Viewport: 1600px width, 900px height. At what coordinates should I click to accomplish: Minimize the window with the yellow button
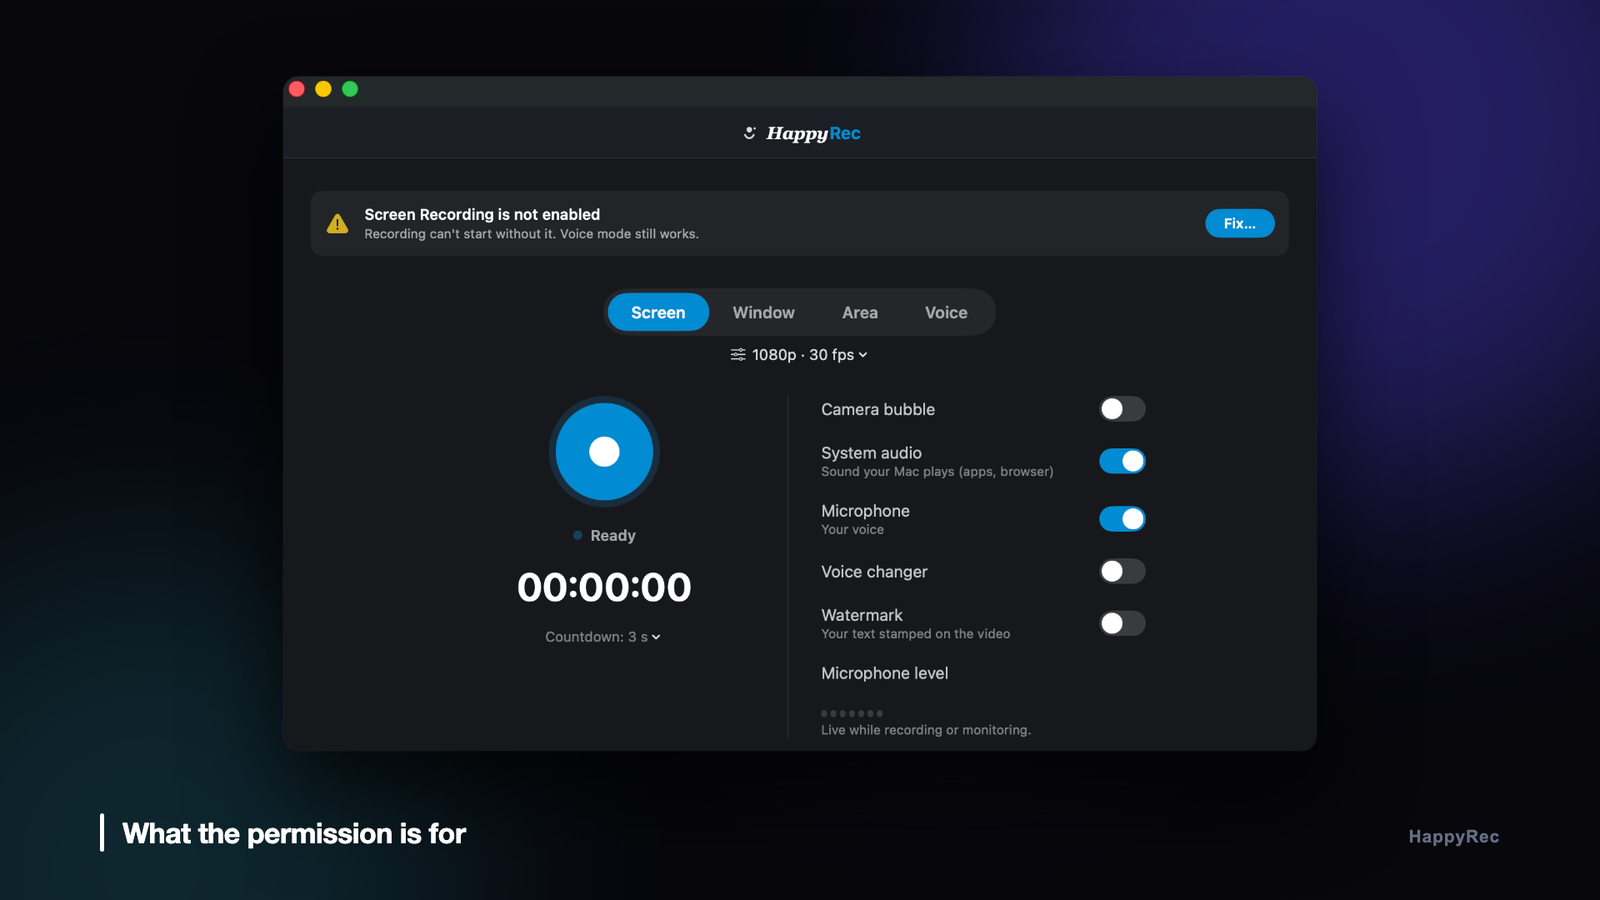(323, 89)
